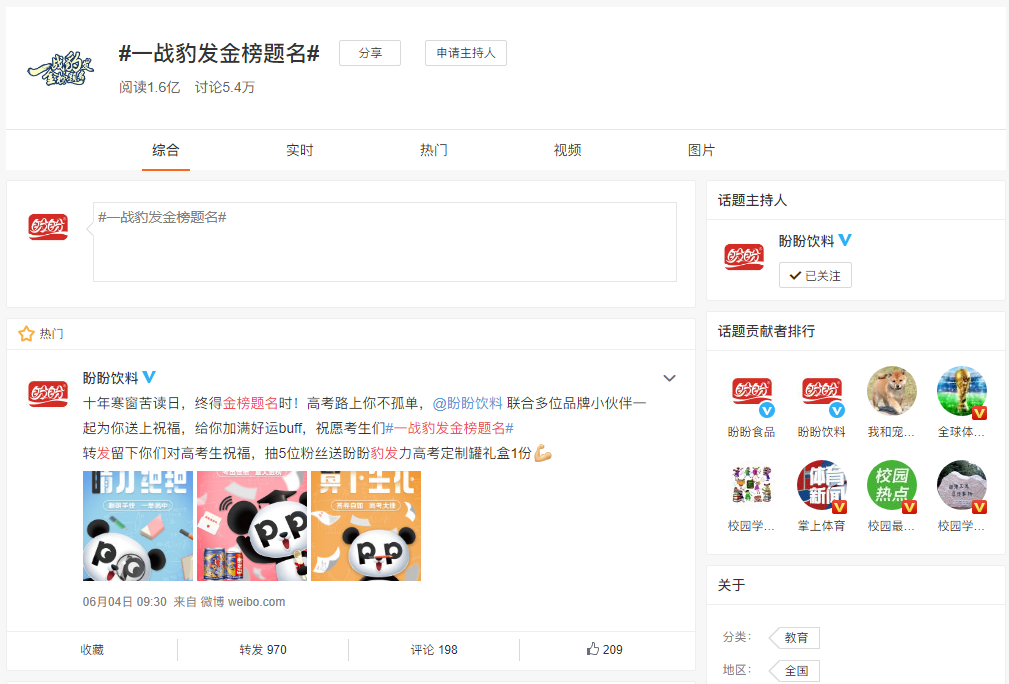The height and width of the screenshot is (684, 1009).
Task: Open the #一战豹发金榜题名# hashtag link in the post
Action: point(449,428)
